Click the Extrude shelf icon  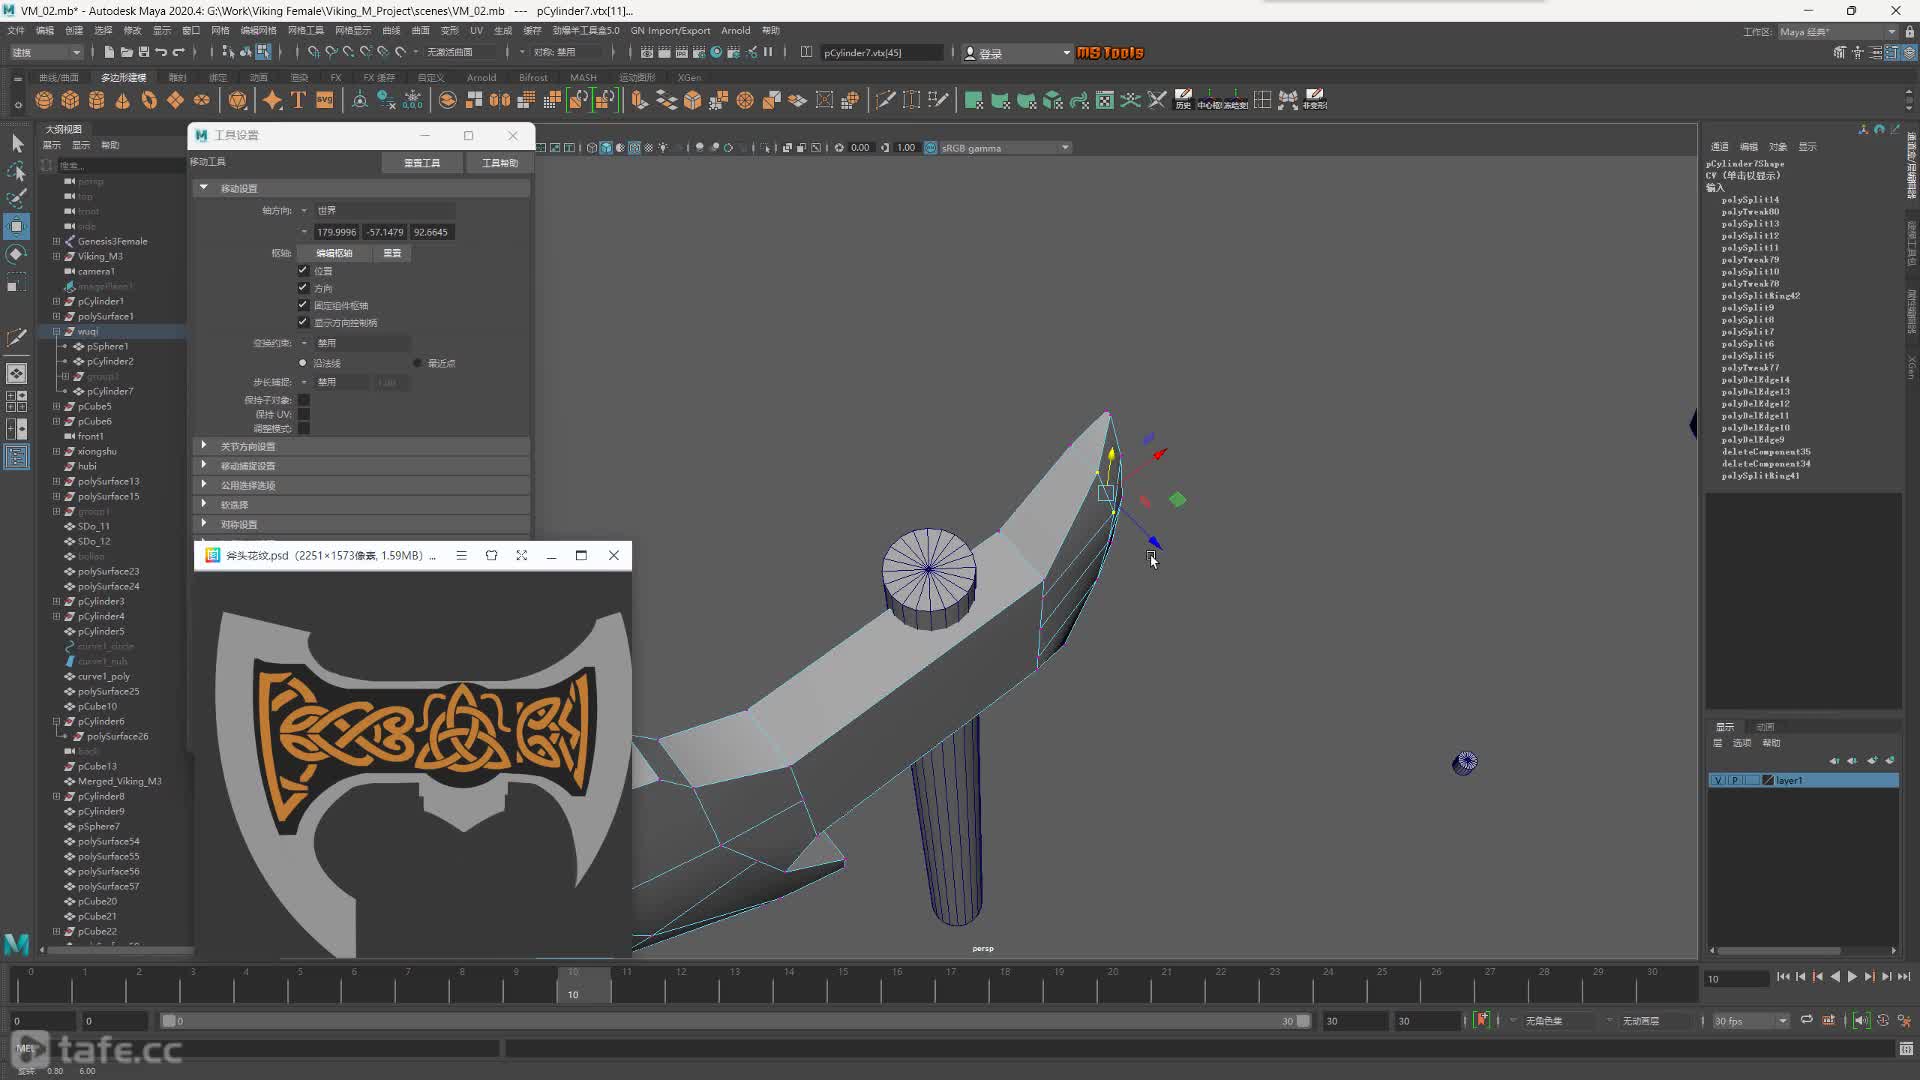pos(639,100)
